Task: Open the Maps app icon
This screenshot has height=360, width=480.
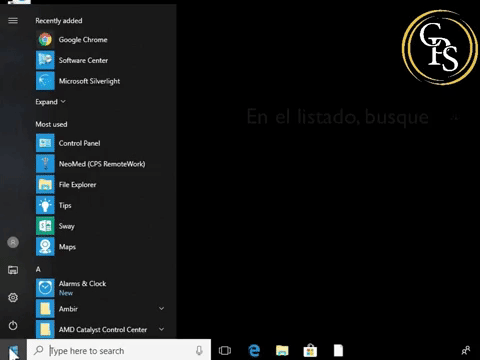Action: point(45,247)
